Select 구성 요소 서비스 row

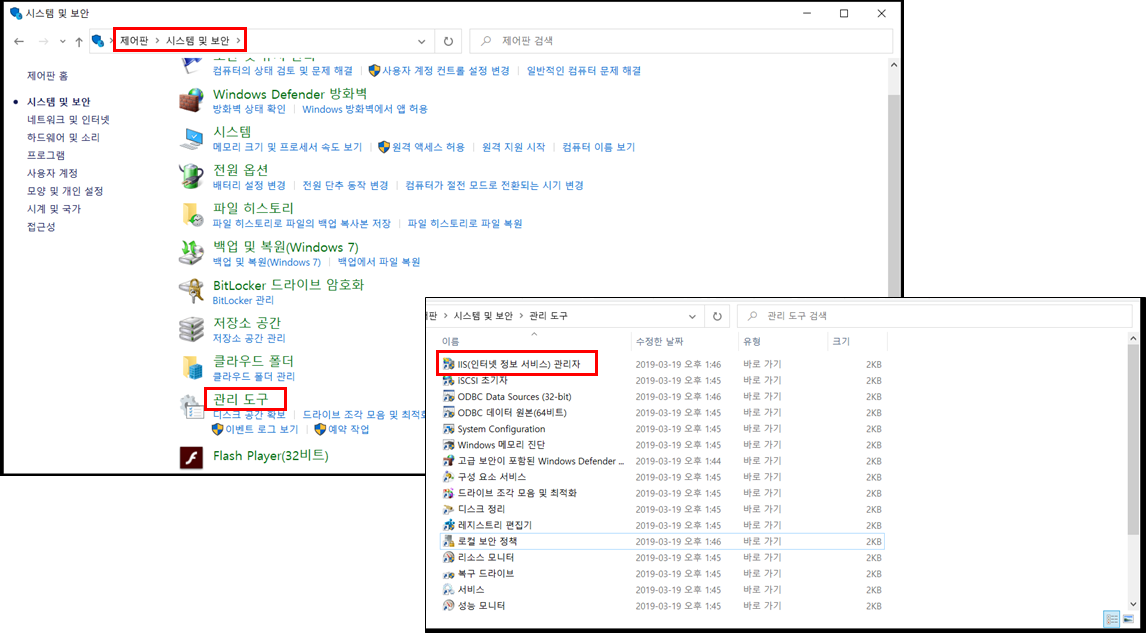(x=662, y=477)
